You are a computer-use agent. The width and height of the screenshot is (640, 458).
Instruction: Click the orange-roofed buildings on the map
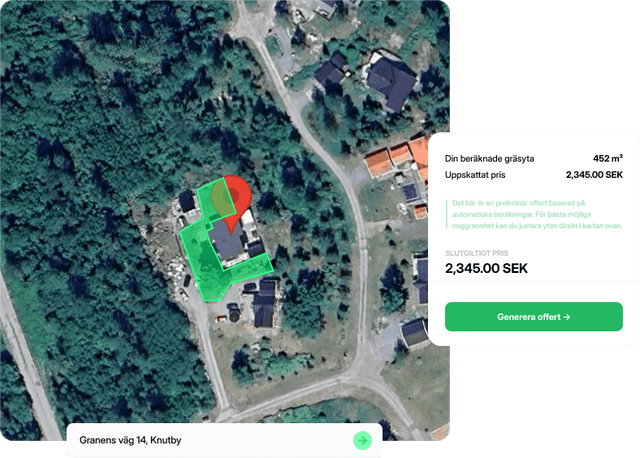395,157
